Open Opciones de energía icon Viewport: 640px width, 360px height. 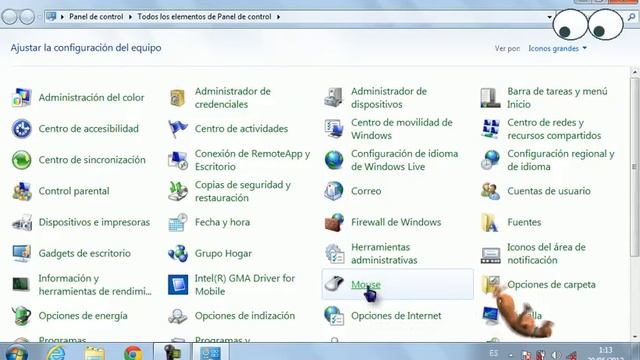[21, 316]
